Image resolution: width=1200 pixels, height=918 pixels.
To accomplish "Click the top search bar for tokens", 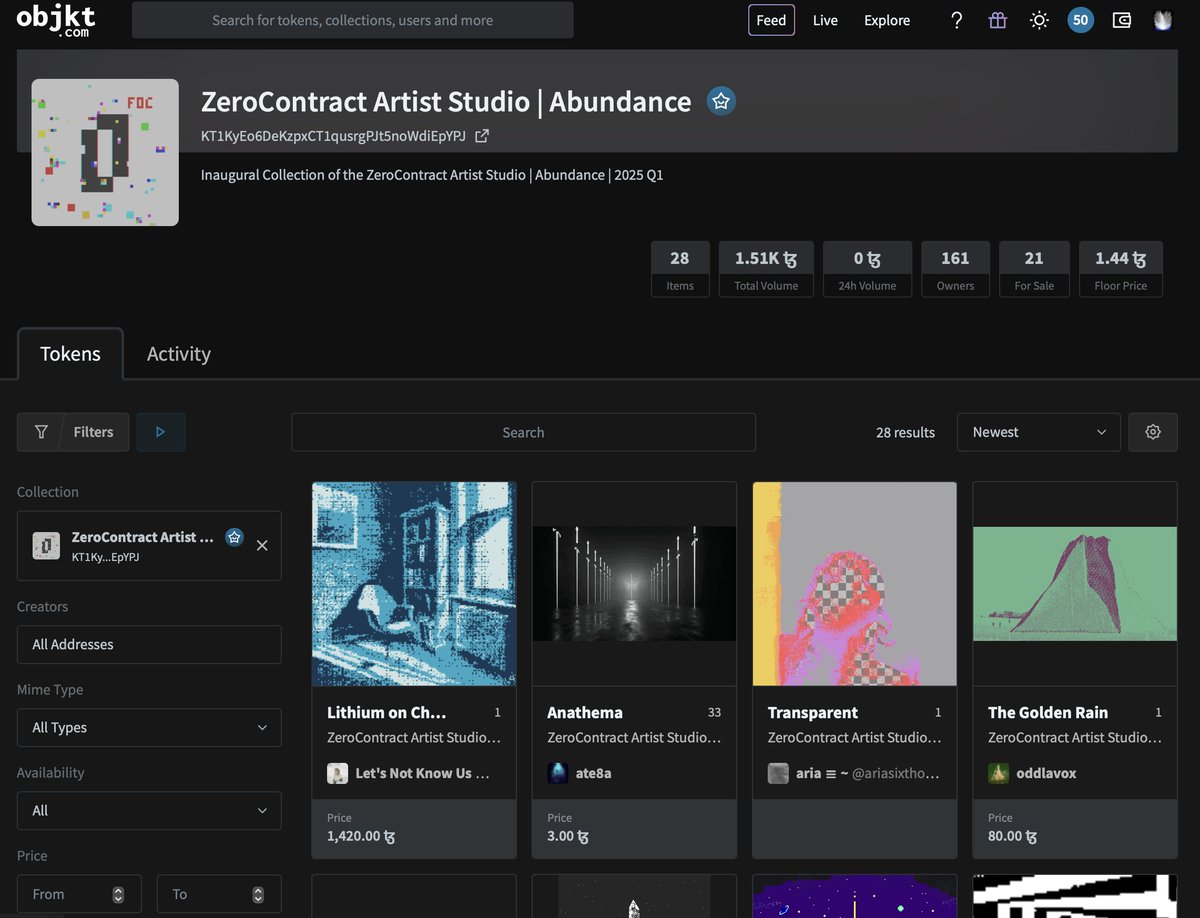I will click(x=353, y=20).
